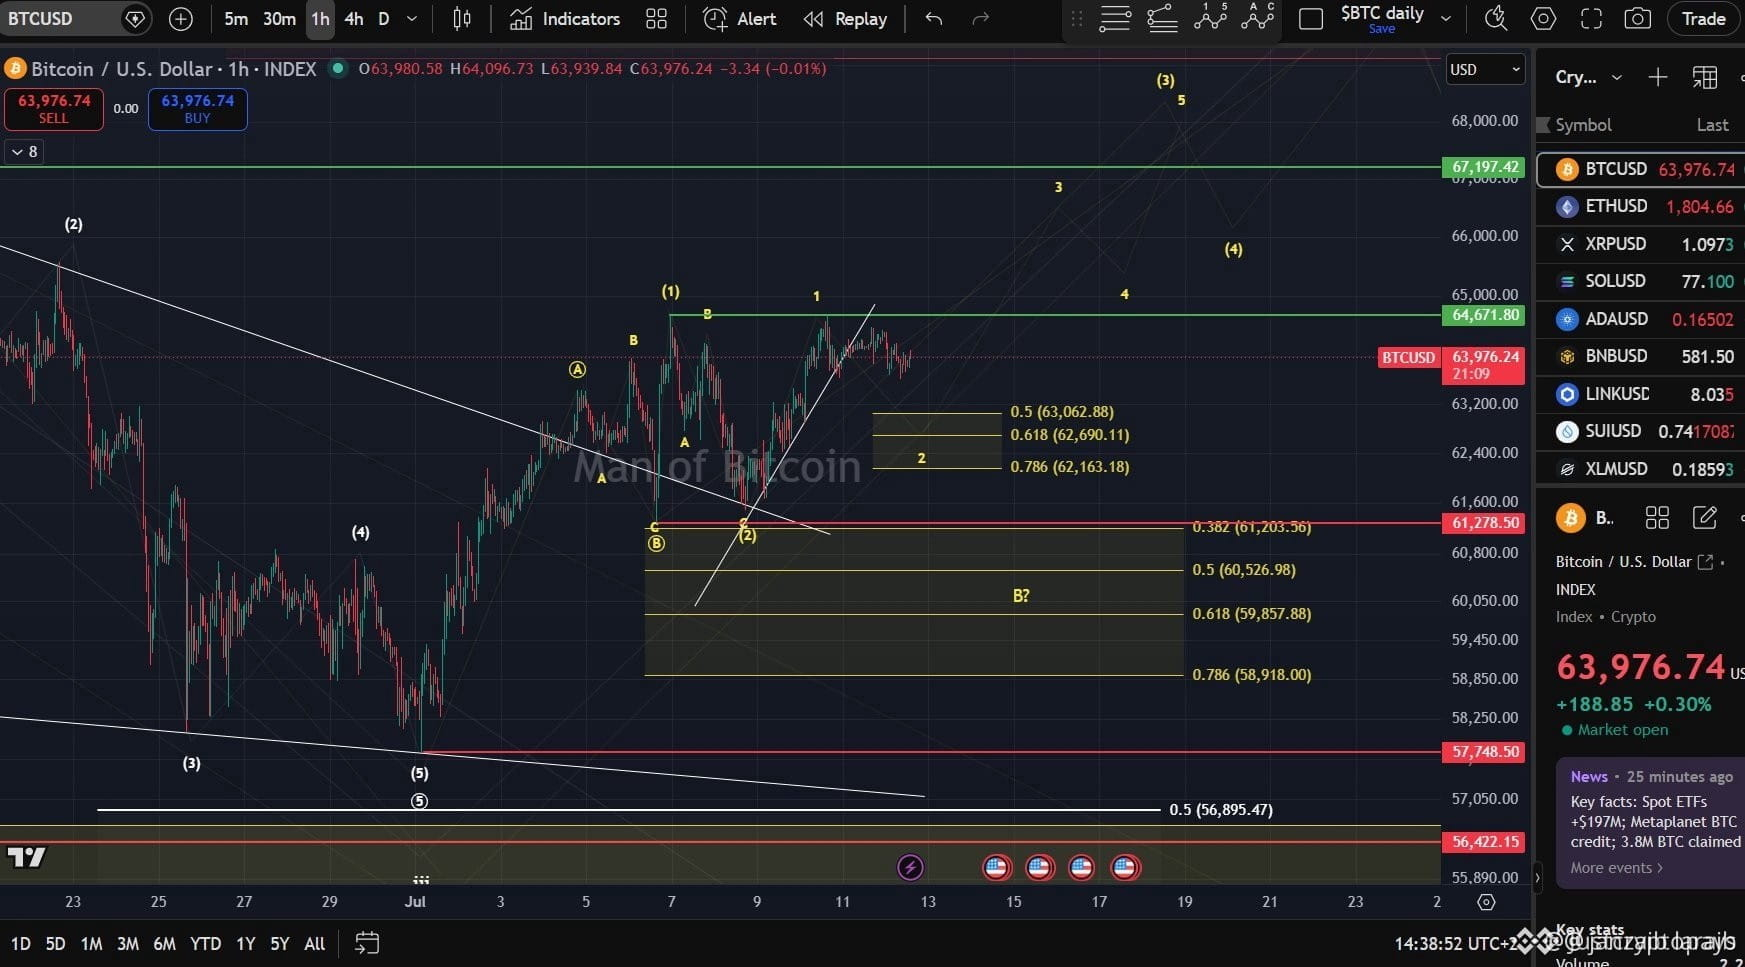Open the Indicators dialog
1745x967 pixels.
[565, 19]
